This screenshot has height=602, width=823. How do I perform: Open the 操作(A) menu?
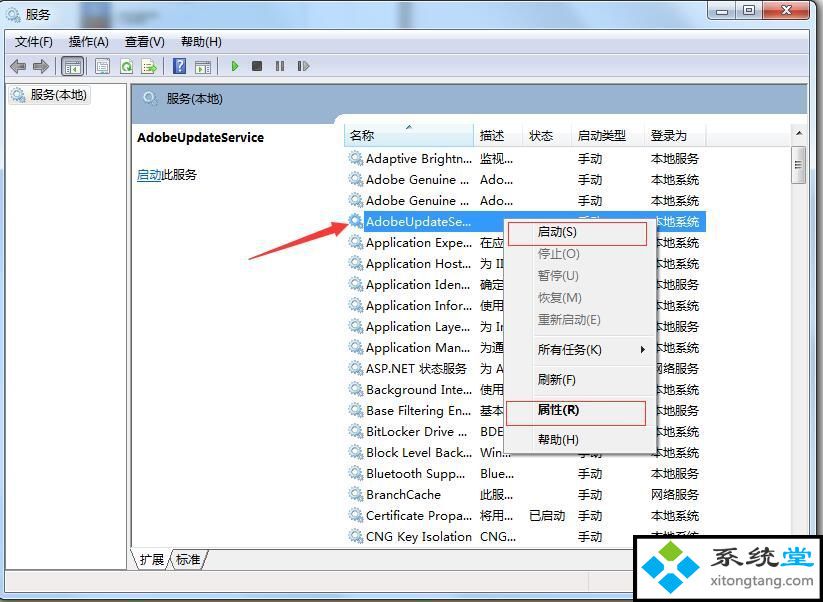tap(89, 41)
